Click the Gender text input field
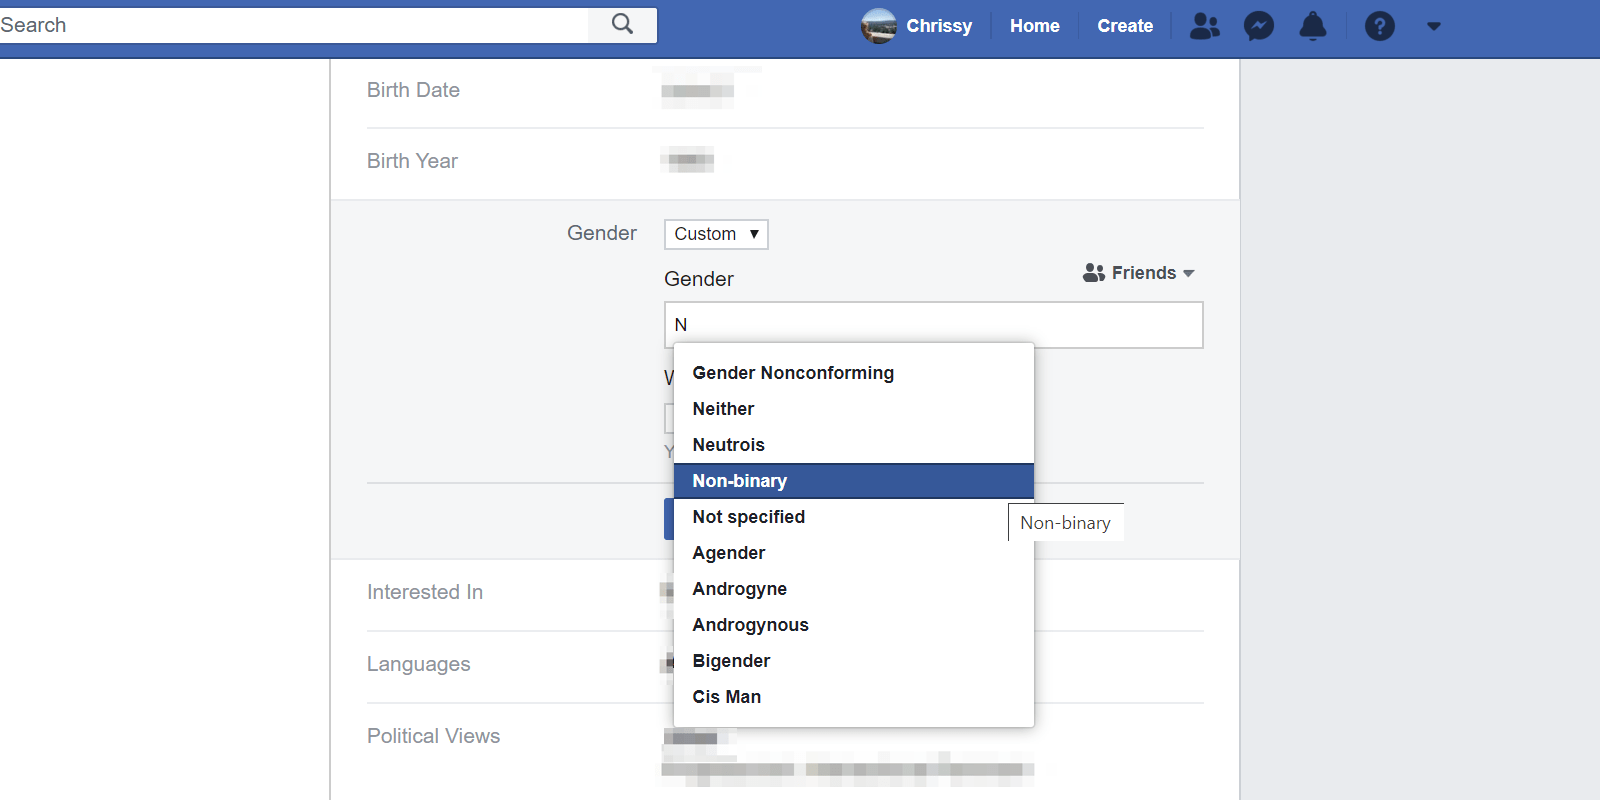1600x800 pixels. (x=934, y=325)
